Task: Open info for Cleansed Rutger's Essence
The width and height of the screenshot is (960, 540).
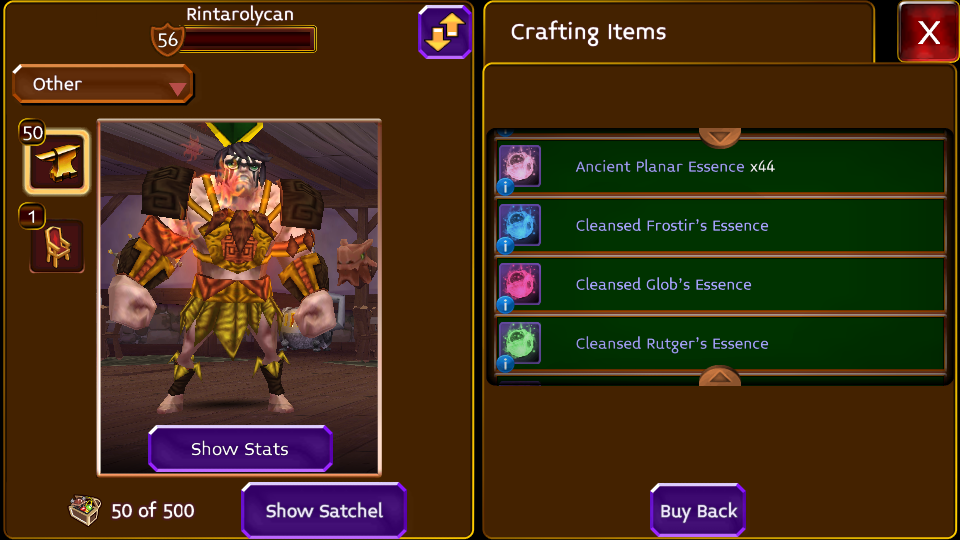Action: coord(505,363)
